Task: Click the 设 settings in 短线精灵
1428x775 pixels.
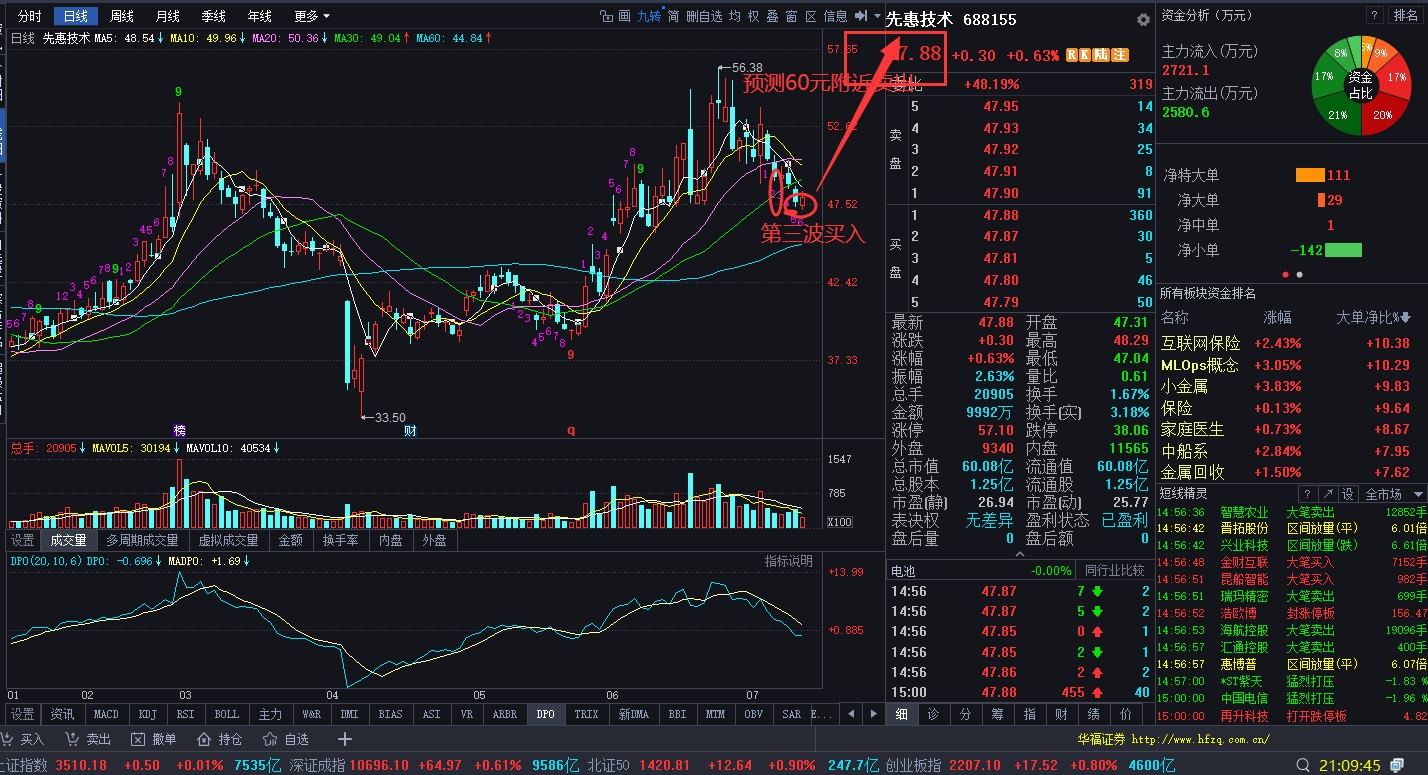Action: point(1347,494)
